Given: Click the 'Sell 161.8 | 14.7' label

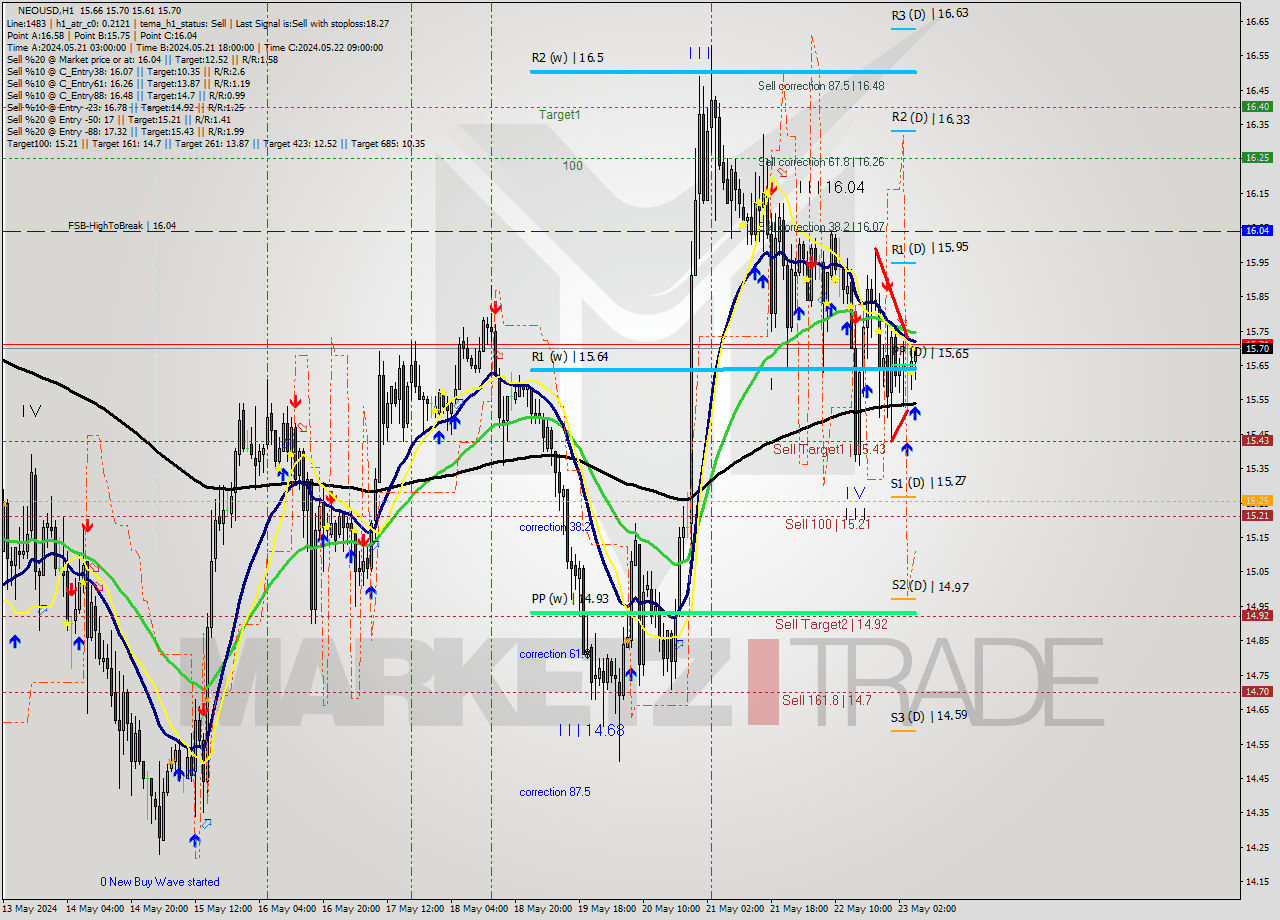Looking at the screenshot, I should point(826,700).
